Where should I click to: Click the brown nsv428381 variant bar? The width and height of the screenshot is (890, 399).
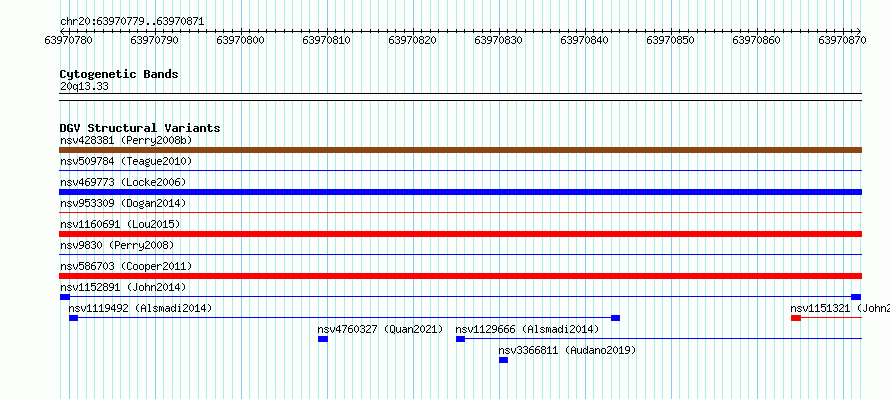(x=460, y=150)
